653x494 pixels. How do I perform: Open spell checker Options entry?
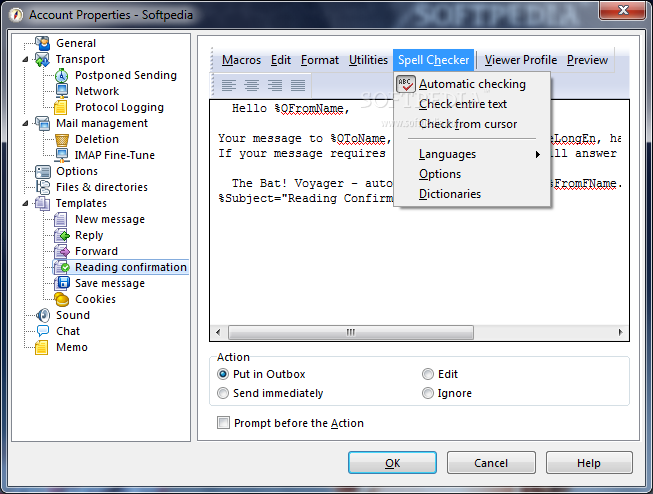click(x=472, y=174)
